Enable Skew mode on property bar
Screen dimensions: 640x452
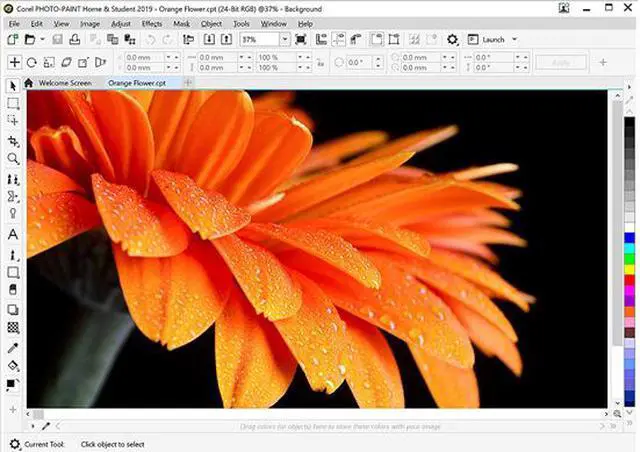click(x=66, y=62)
